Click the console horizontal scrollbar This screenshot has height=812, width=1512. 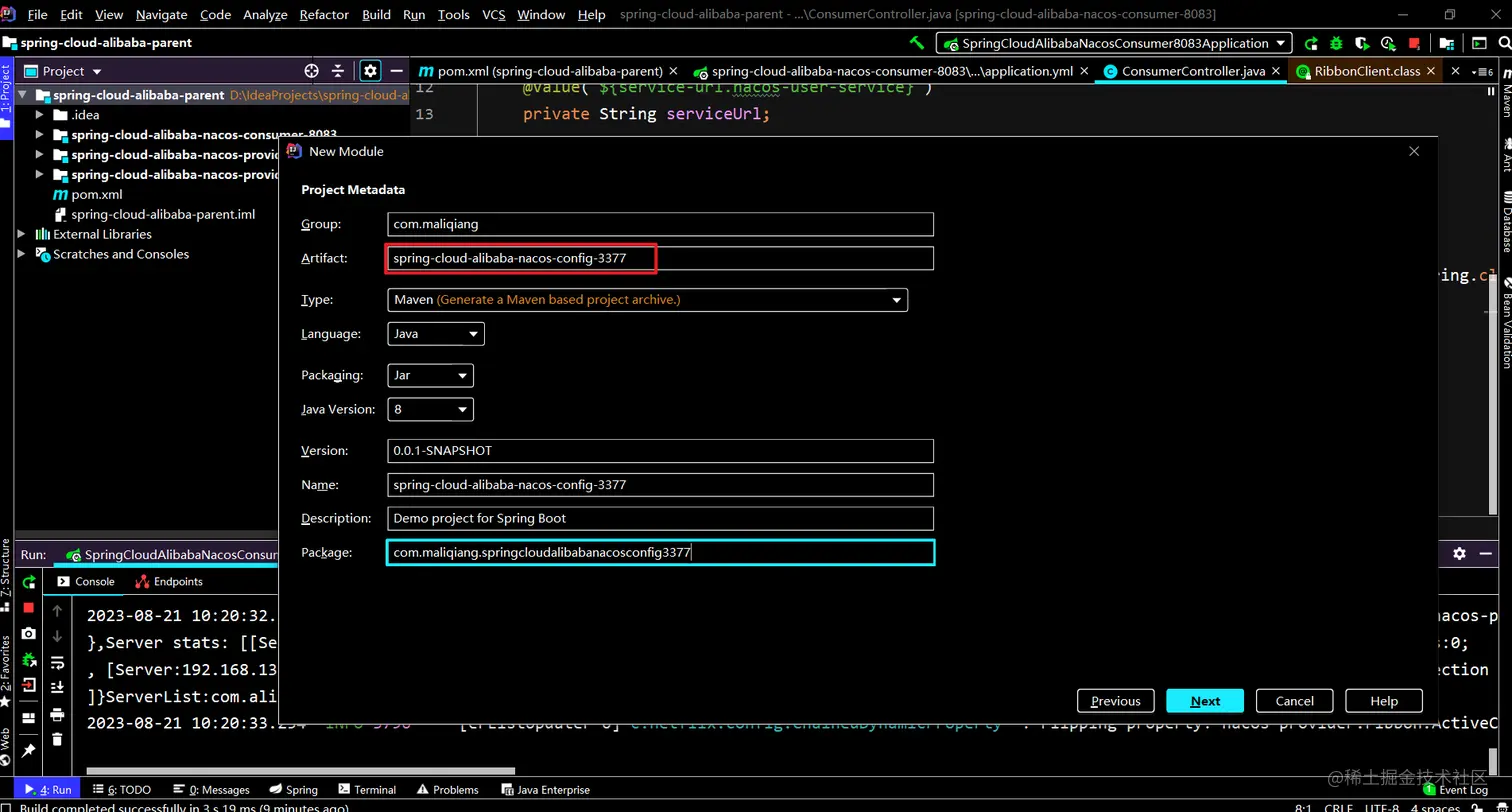pos(300,771)
